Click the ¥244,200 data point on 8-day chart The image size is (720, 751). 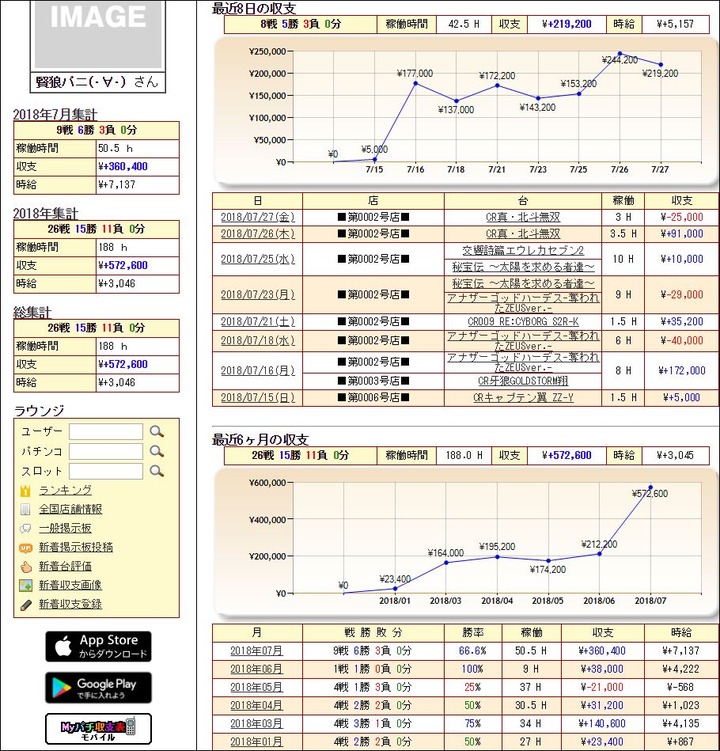coord(620,54)
